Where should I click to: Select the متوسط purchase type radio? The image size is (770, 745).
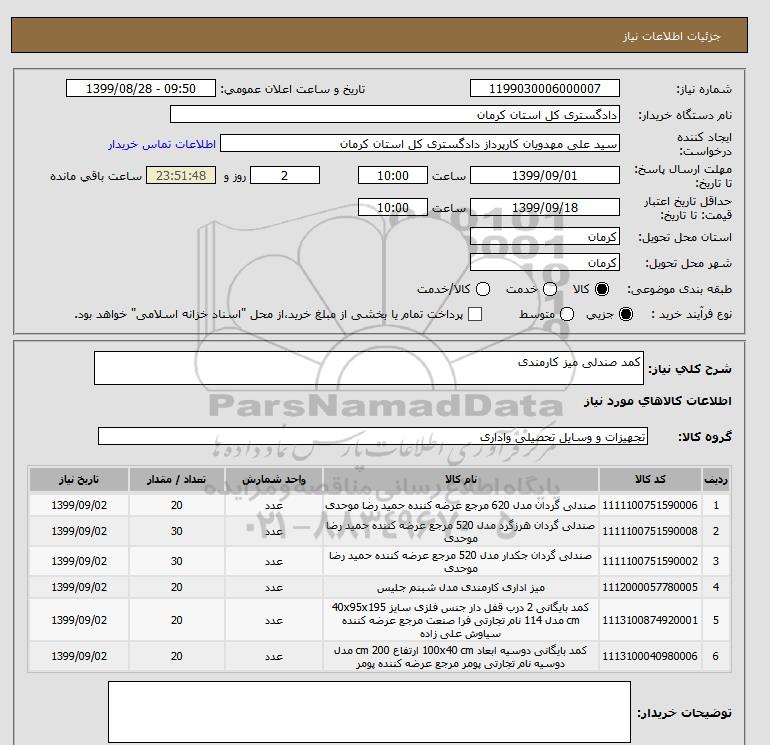(567, 314)
